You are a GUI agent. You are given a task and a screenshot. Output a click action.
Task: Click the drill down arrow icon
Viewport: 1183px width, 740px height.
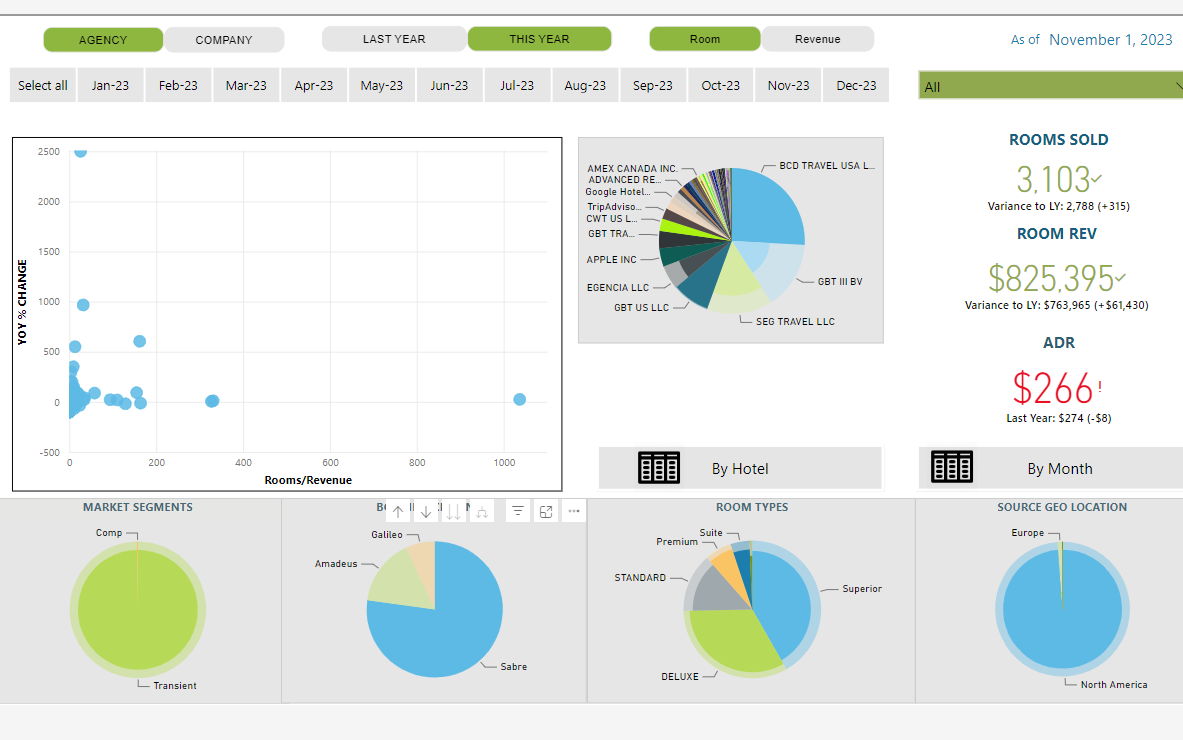[426, 511]
